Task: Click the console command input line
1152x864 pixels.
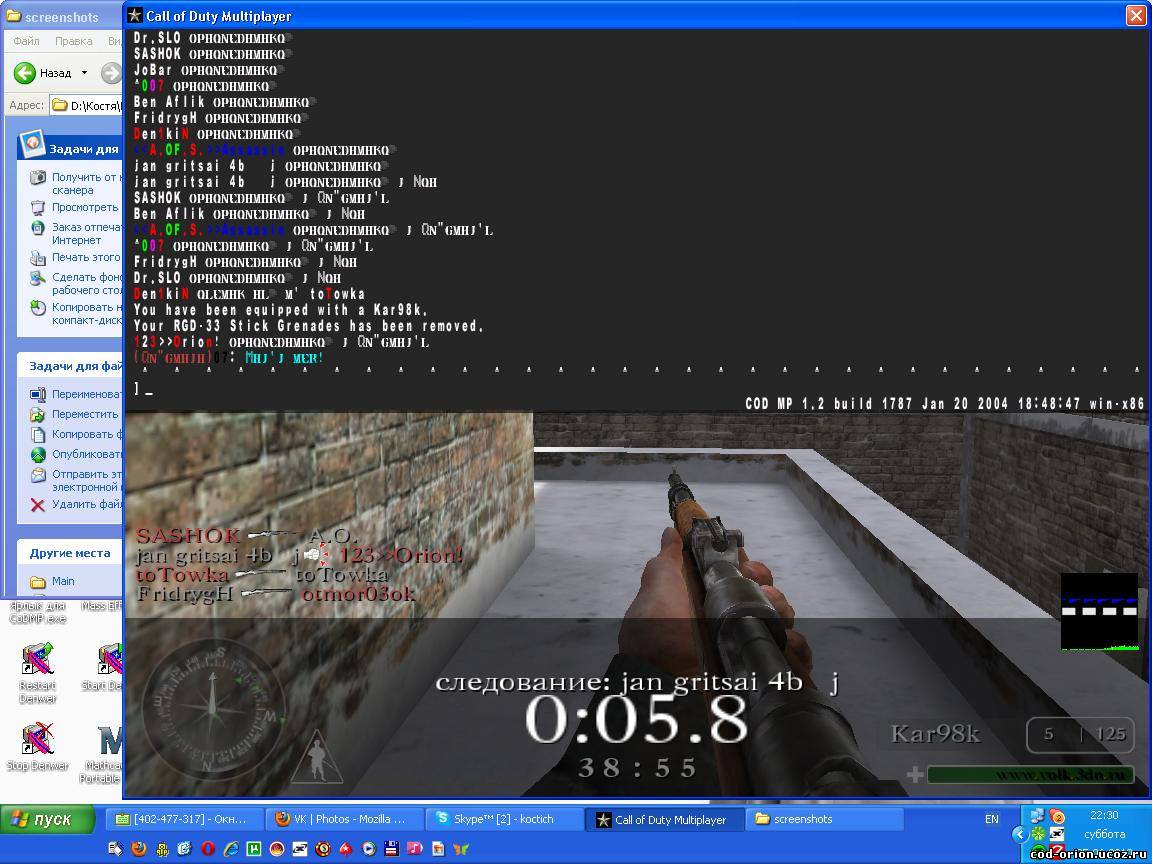Action: pyautogui.click(x=638, y=389)
